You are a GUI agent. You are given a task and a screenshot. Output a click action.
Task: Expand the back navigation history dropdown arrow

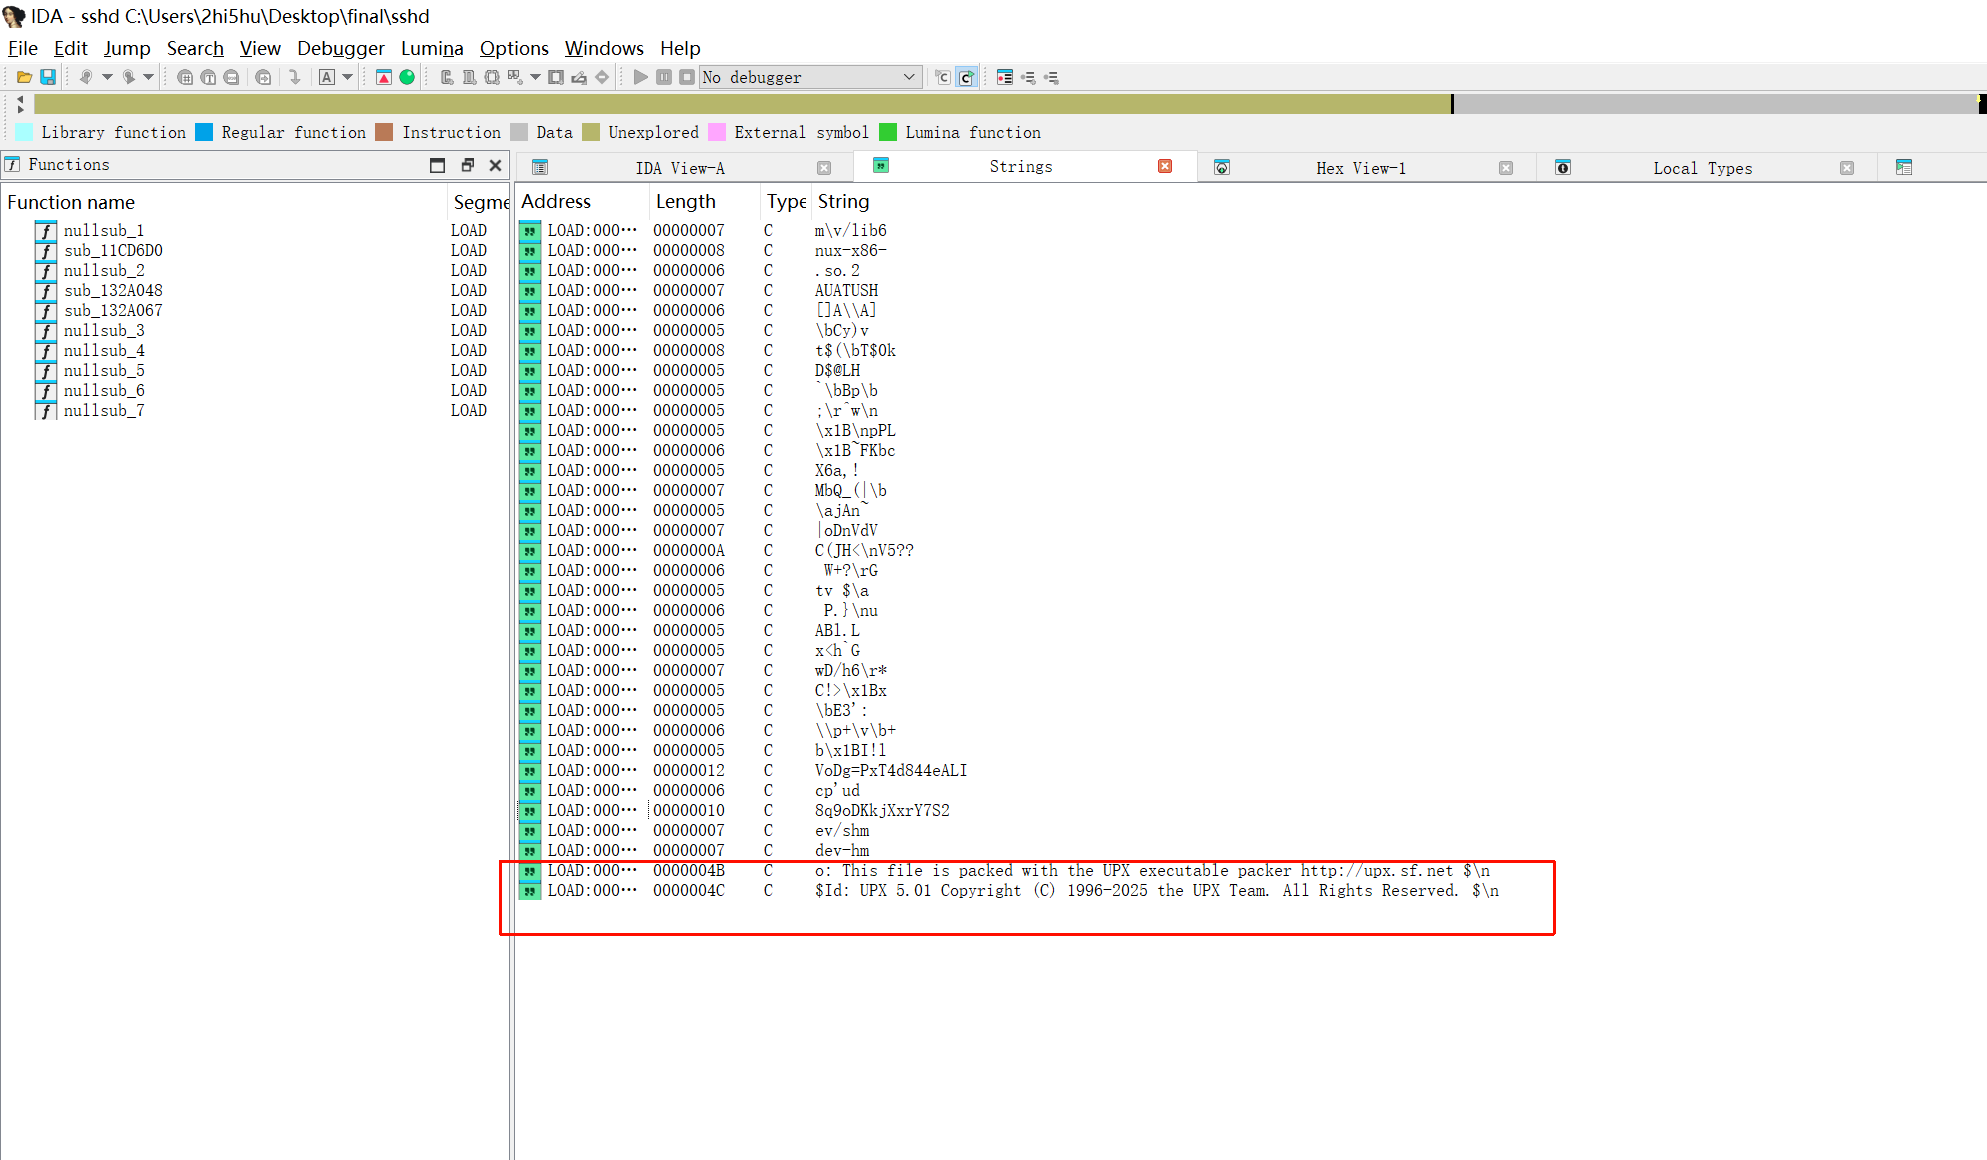pos(107,77)
